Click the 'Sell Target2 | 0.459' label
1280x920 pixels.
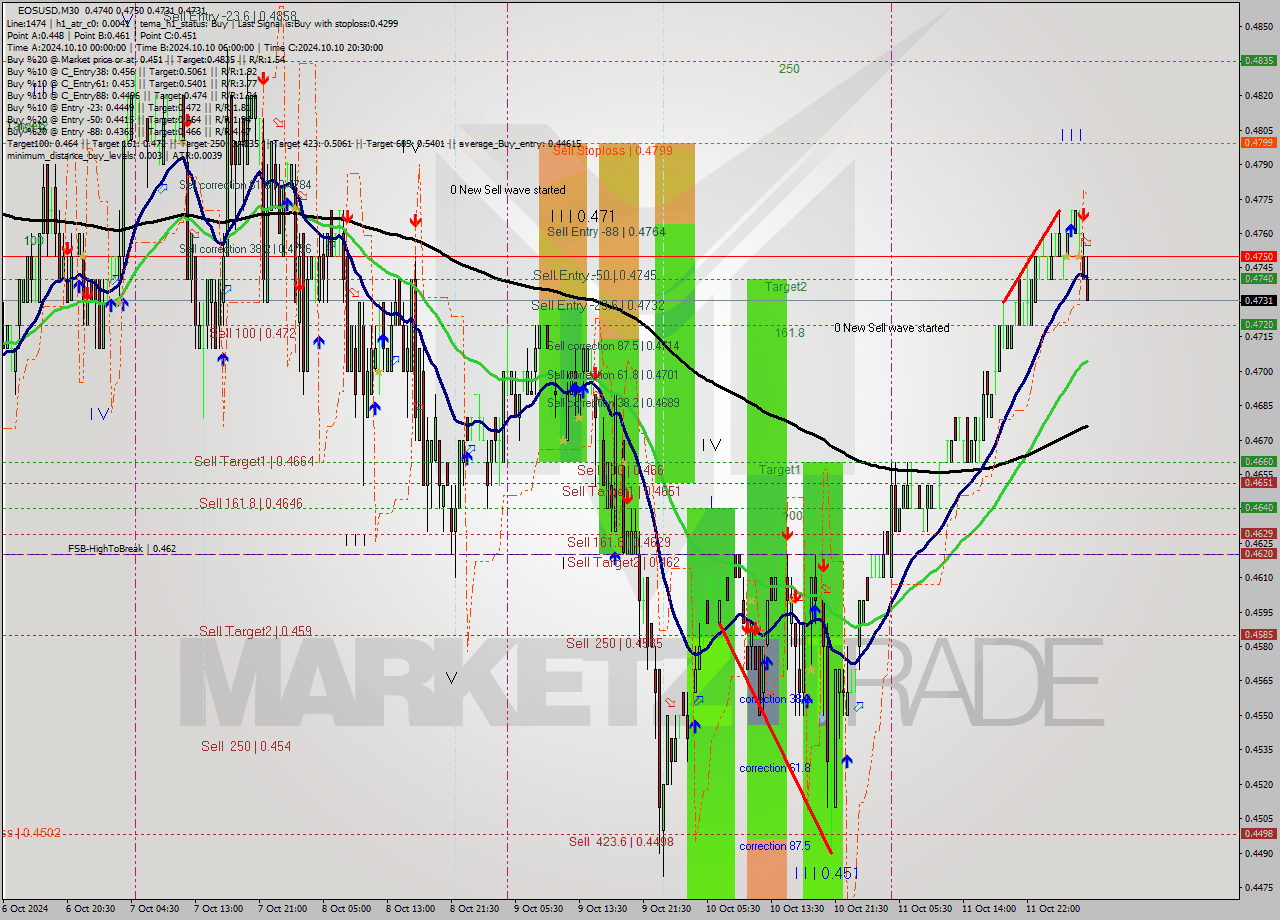tap(255, 631)
